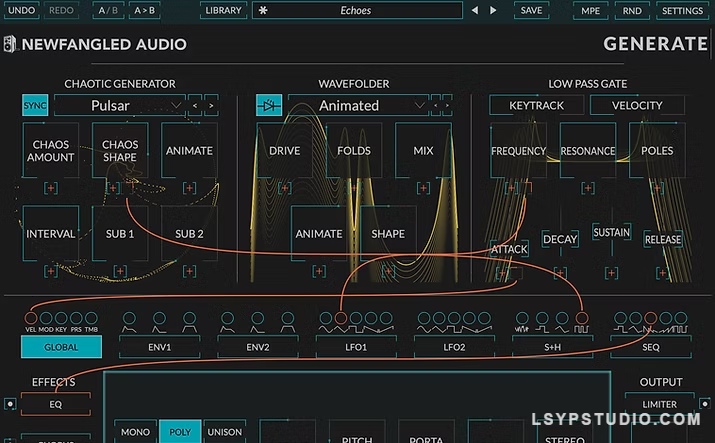Select the EQ effect slot
Viewport: 715px width, 443px height.
point(56,404)
